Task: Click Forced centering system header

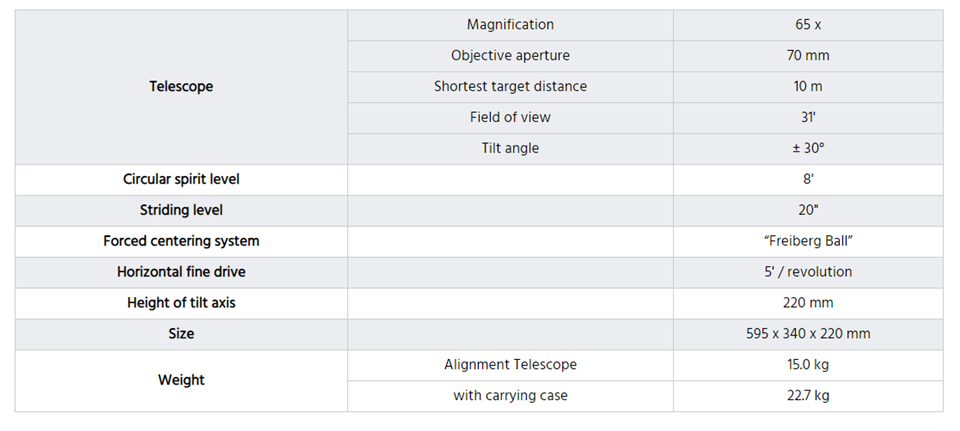Action: (x=181, y=241)
